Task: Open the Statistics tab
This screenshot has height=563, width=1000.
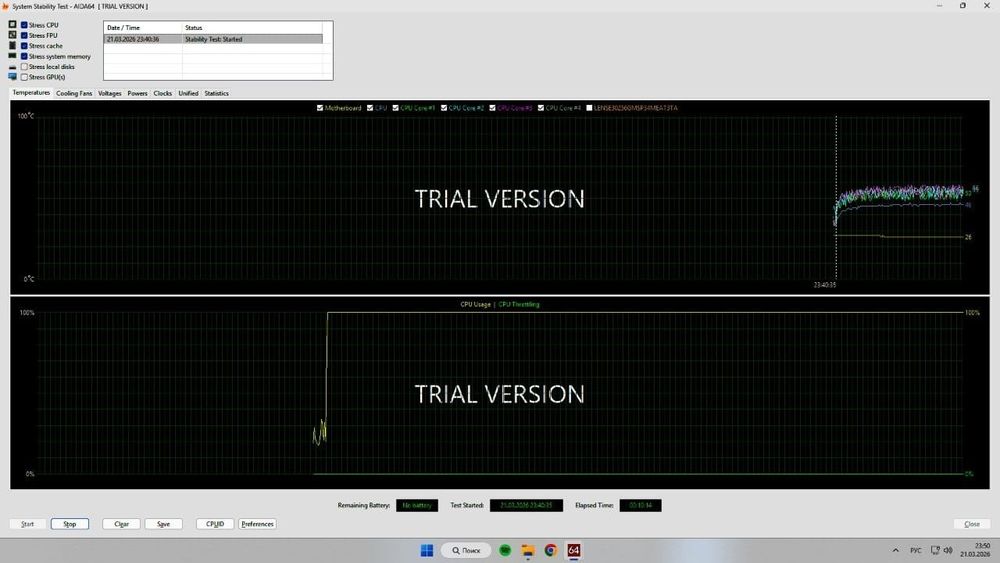Action: pyautogui.click(x=216, y=93)
